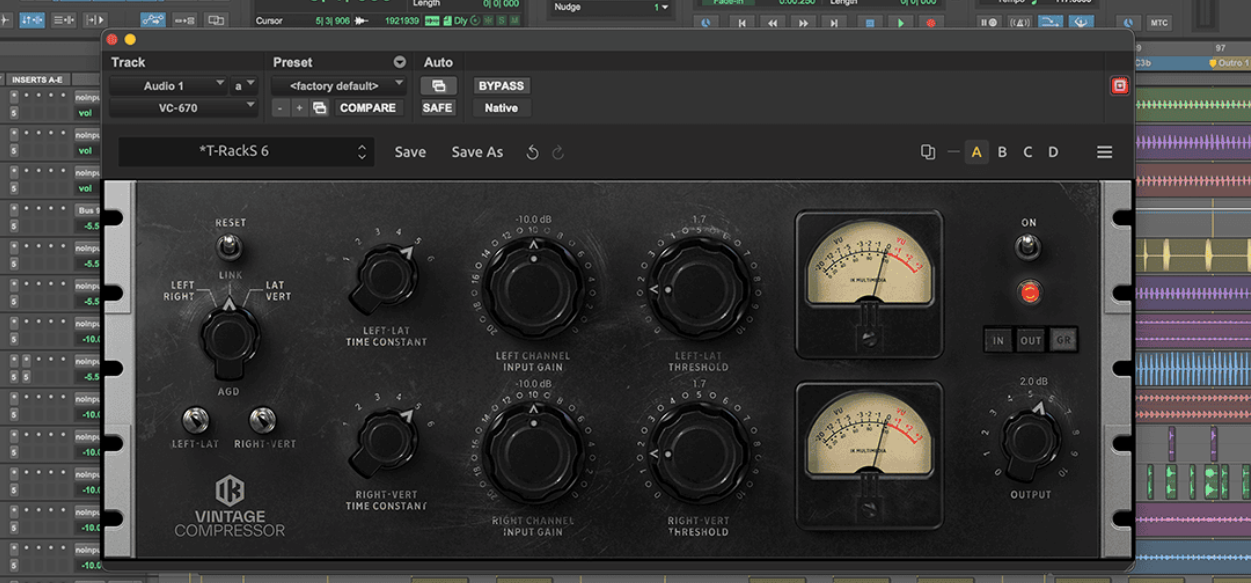Click the Native format button

(501, 108)
